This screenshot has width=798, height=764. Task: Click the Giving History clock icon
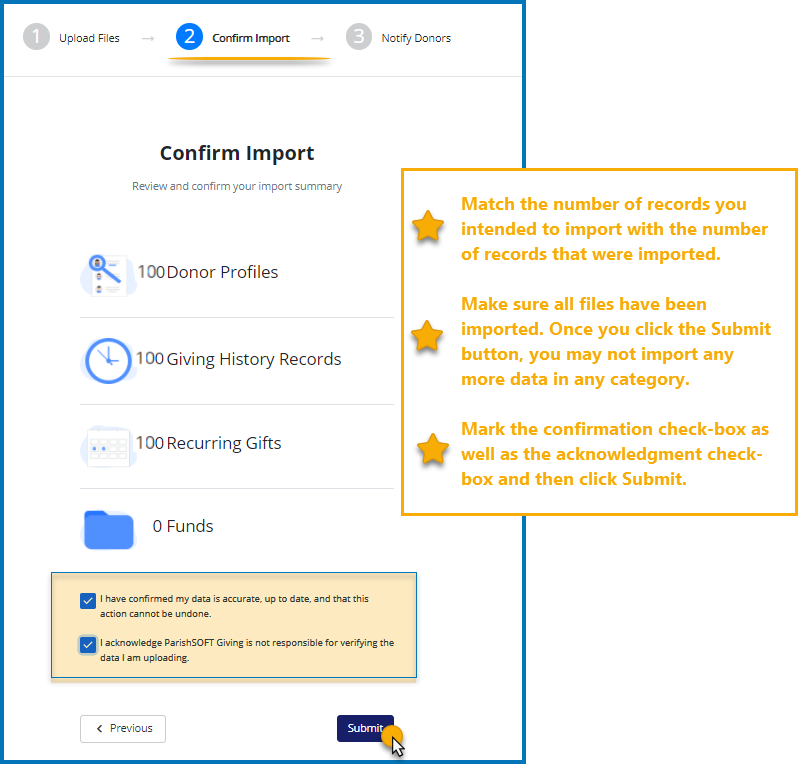[x=108, y=361]
